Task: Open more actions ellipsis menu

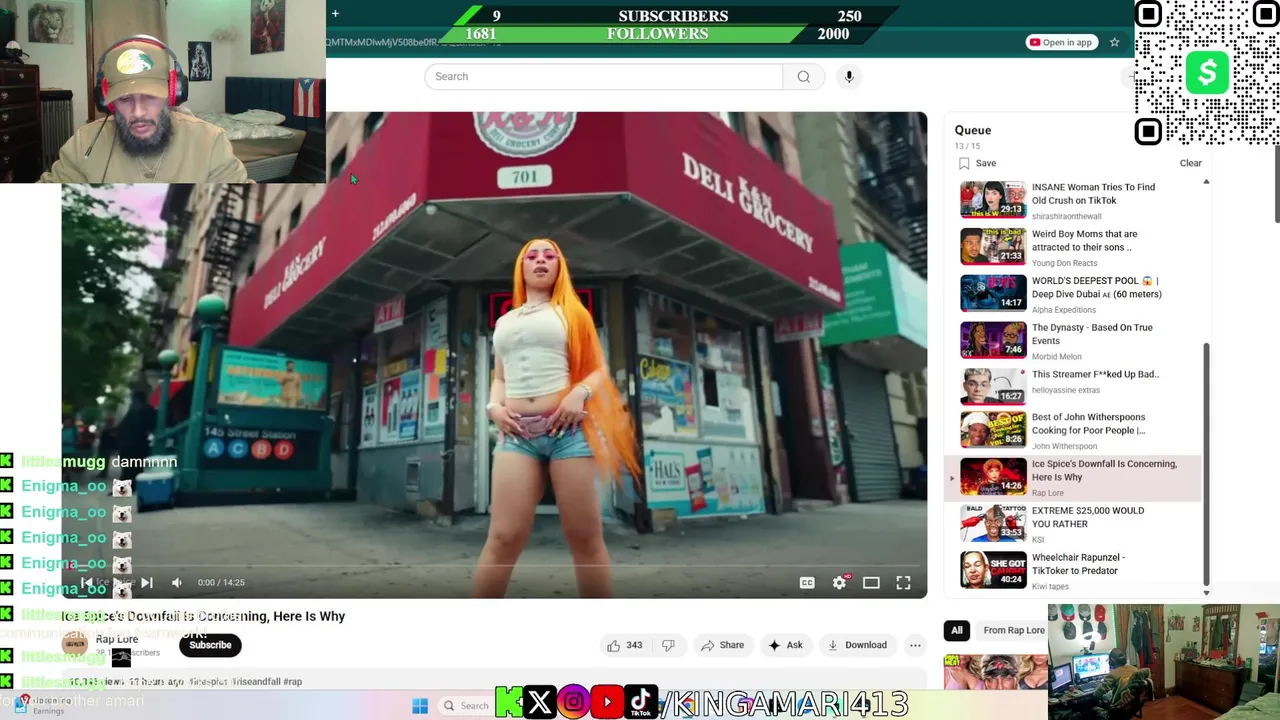Action: point(915,645)
